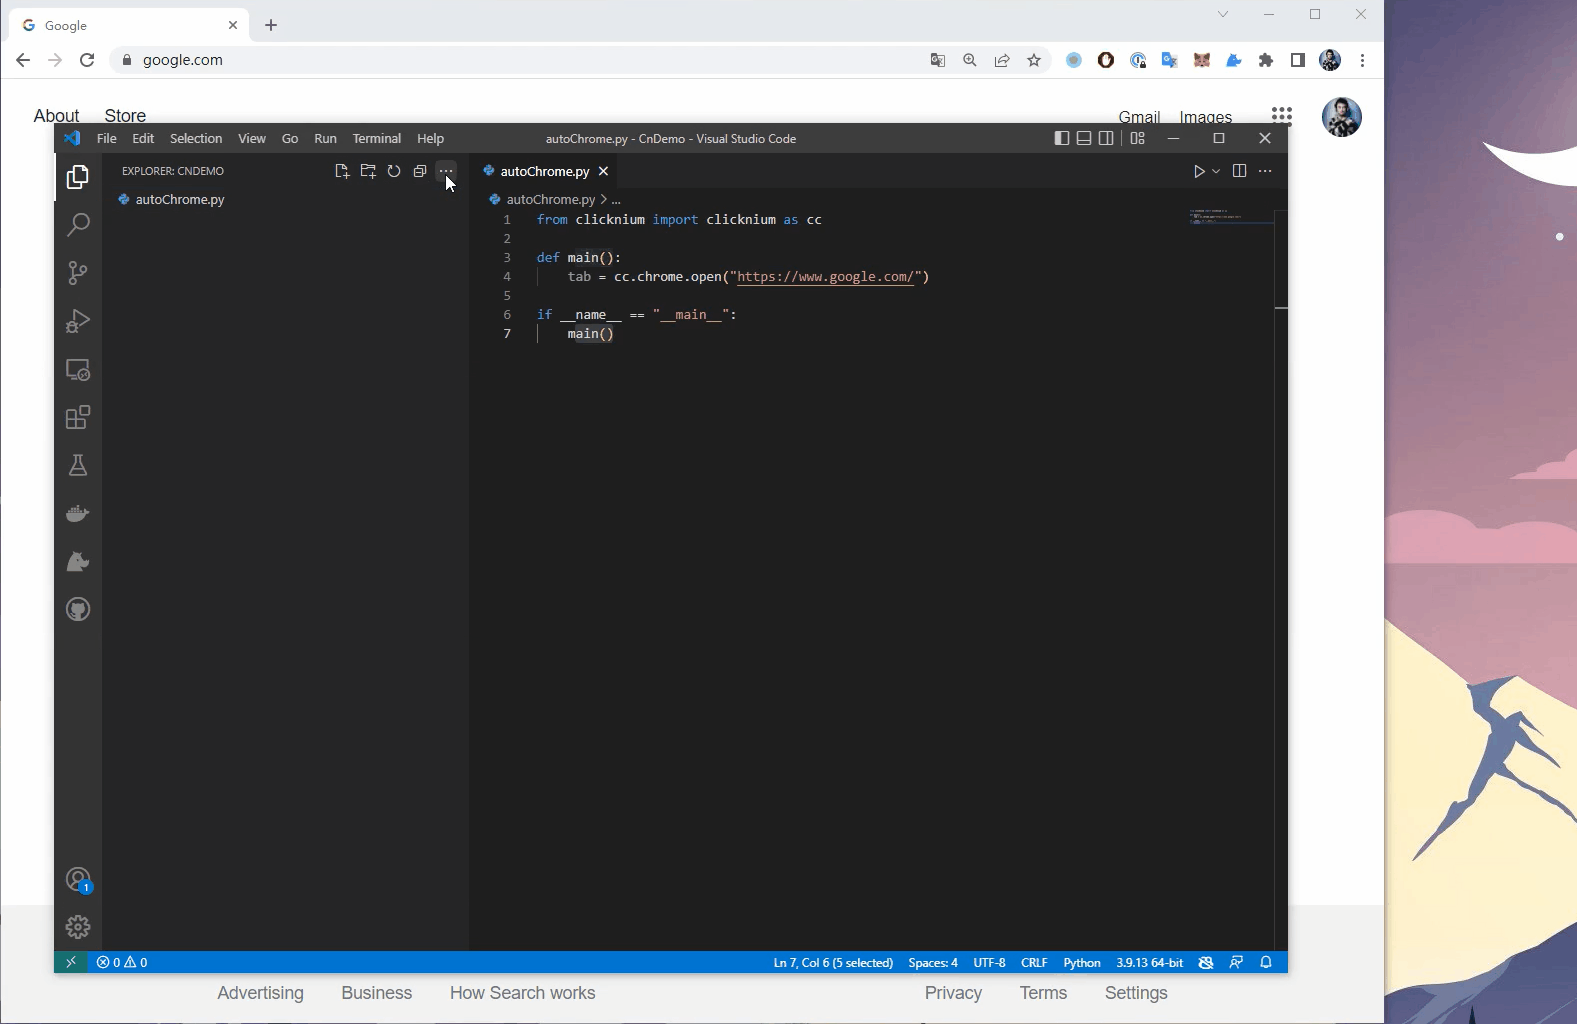The height and width of the screenshot is (1024, 1577).
Task: Open the Search view in activity bar
Action: coord(78,225)
